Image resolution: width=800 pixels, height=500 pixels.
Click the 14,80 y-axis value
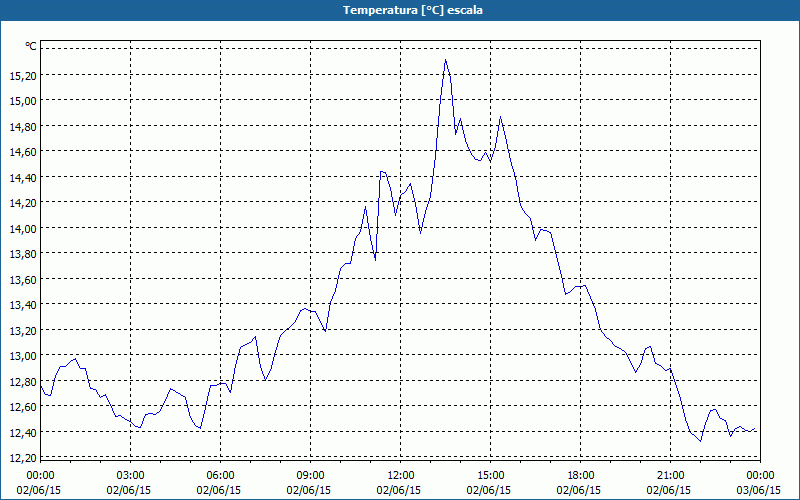[23, 127]
